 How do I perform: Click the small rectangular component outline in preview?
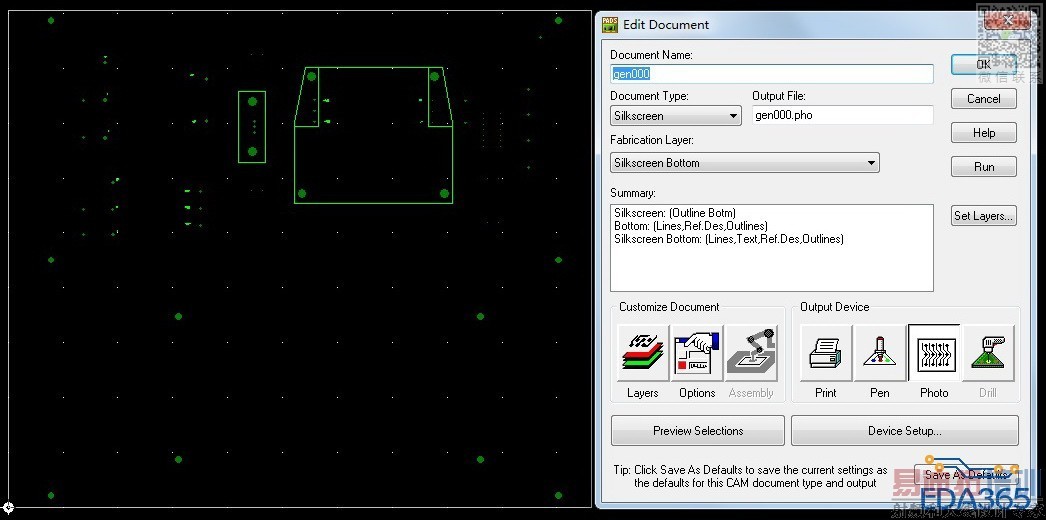tap(252, 127)
